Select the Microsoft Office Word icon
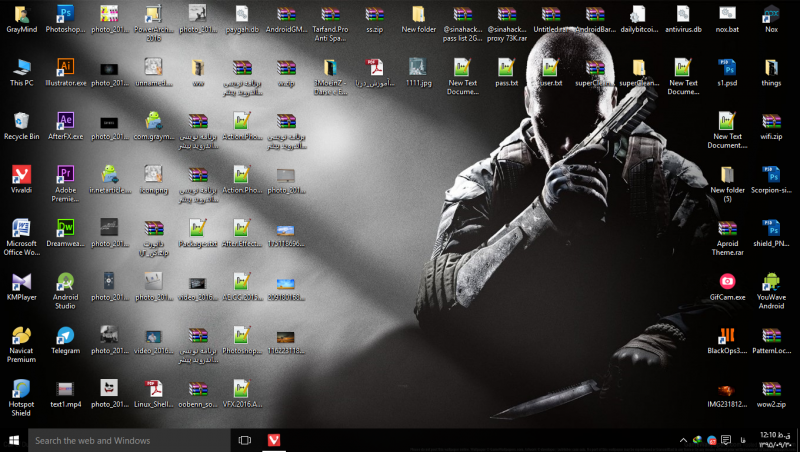Screen dimensions: 800x452 pyautogui.click(x=21, y=237)
